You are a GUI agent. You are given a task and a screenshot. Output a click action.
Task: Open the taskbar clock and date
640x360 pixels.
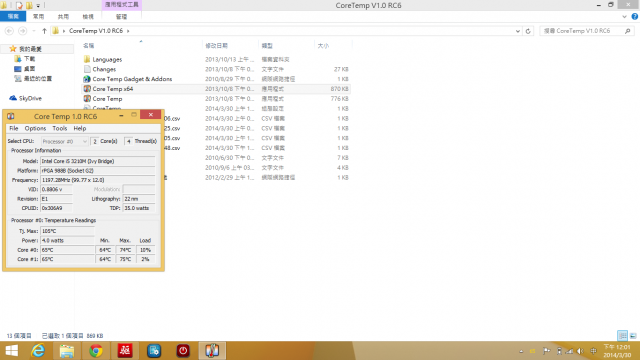coord(617,351)
